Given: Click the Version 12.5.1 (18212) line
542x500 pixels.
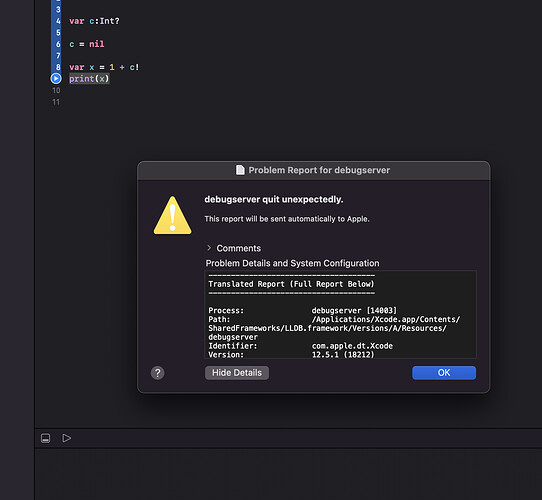Looking at the screenshot, I should click(291, 354).
